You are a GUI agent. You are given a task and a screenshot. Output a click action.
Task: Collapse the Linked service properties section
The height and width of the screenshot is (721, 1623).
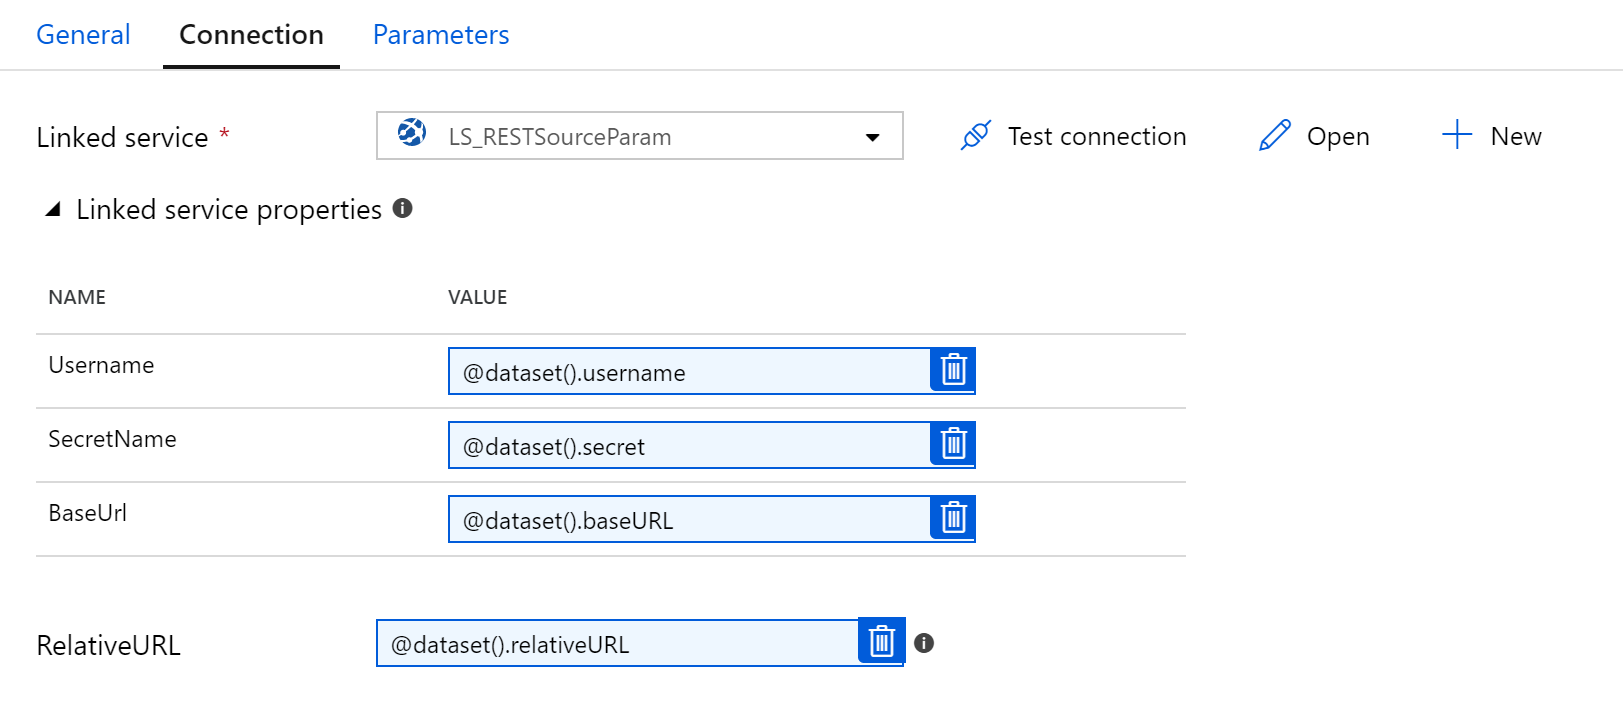(54, 209)
